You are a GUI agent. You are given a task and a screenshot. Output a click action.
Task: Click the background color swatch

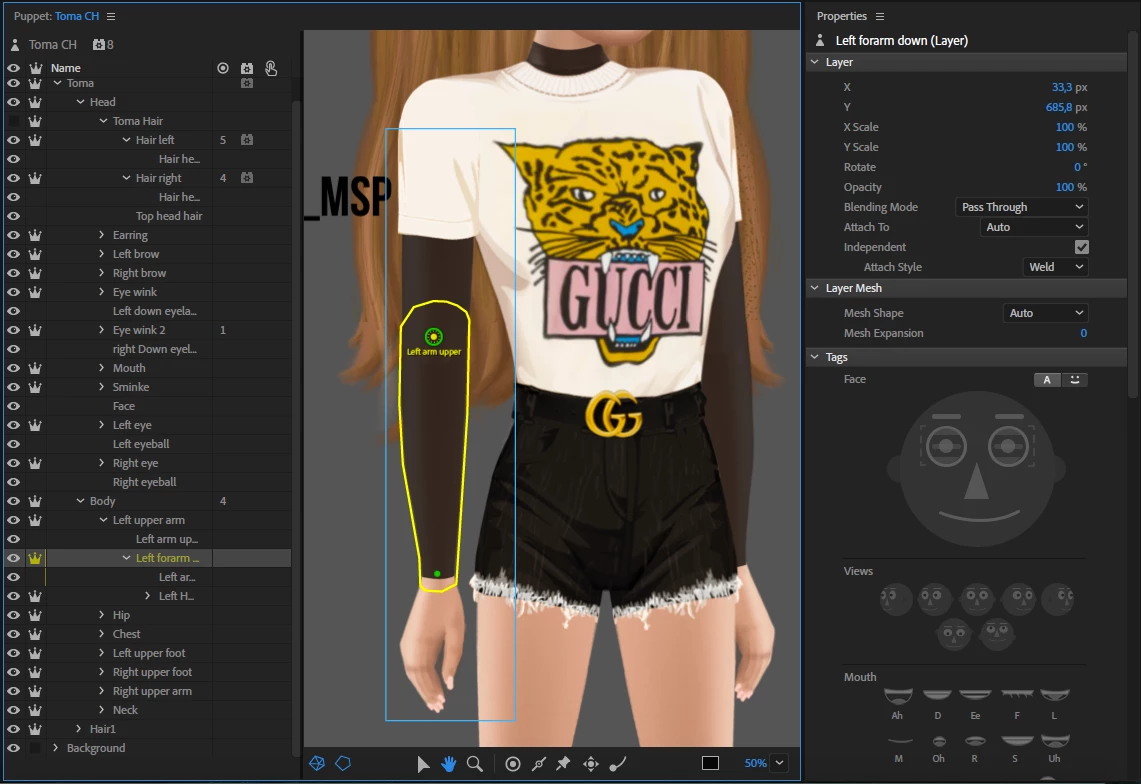pos(710,763)
